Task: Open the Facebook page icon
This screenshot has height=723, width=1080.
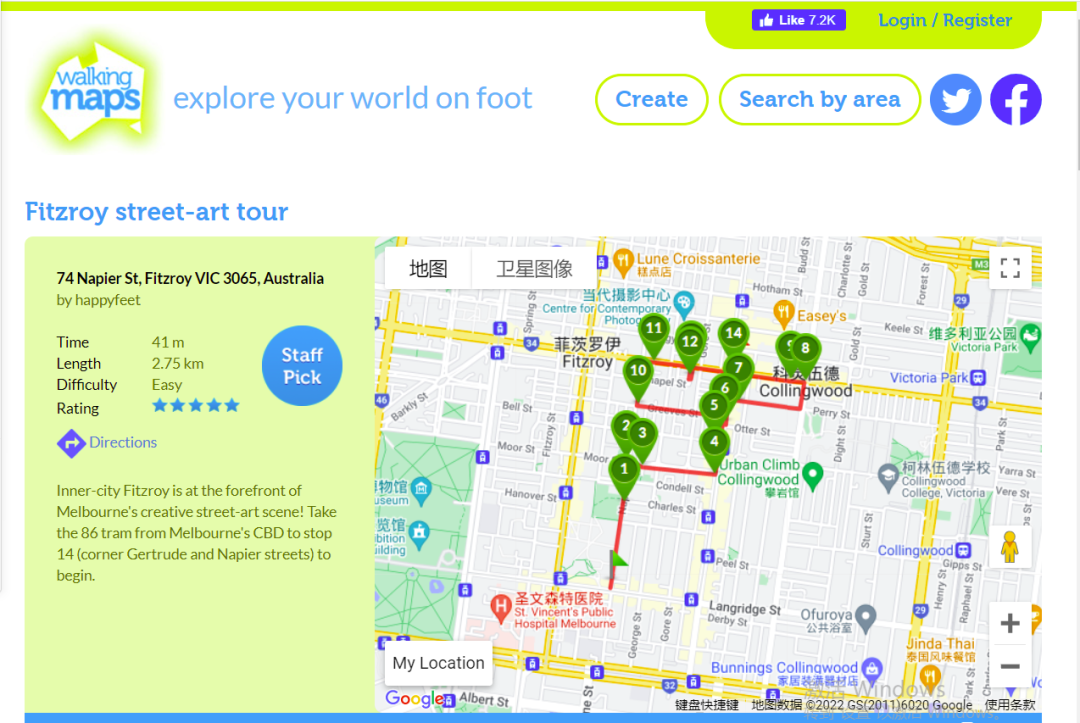Action: (1015, 100)
